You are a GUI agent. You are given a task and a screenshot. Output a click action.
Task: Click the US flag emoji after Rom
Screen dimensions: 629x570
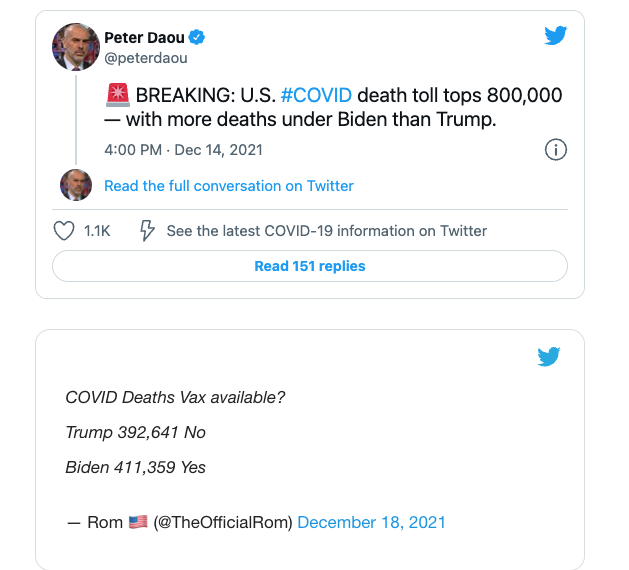pyautogui.click(x=138, y=522)
